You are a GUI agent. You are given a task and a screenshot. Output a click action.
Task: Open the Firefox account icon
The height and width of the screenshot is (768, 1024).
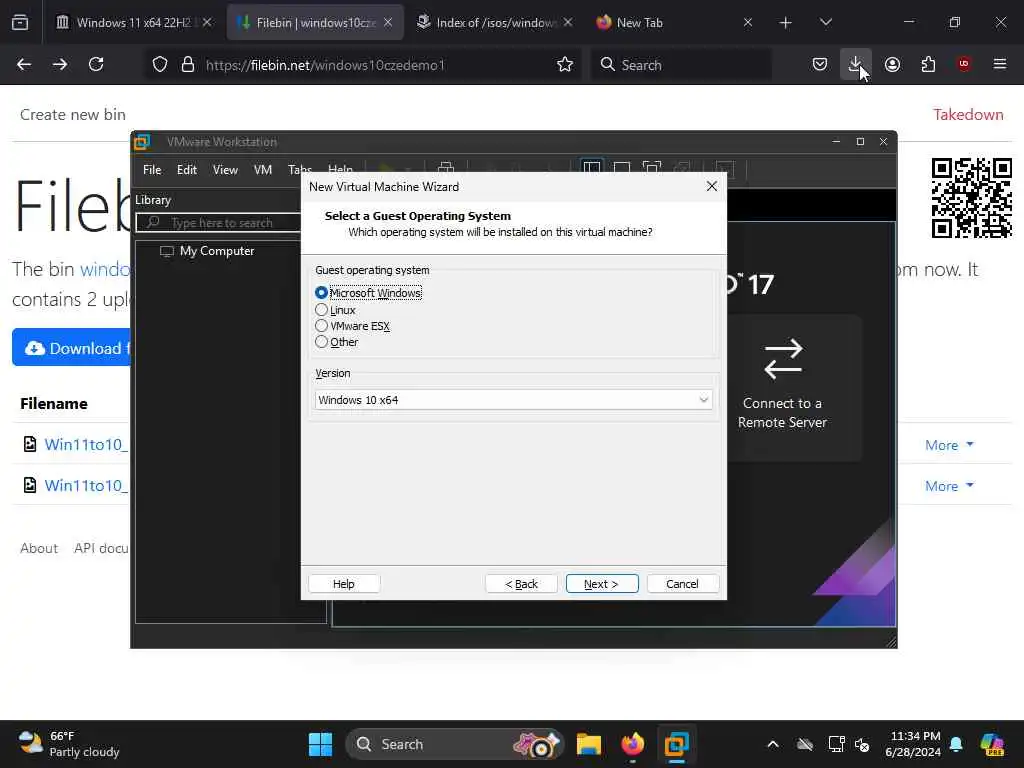click(x=892, y=64)
